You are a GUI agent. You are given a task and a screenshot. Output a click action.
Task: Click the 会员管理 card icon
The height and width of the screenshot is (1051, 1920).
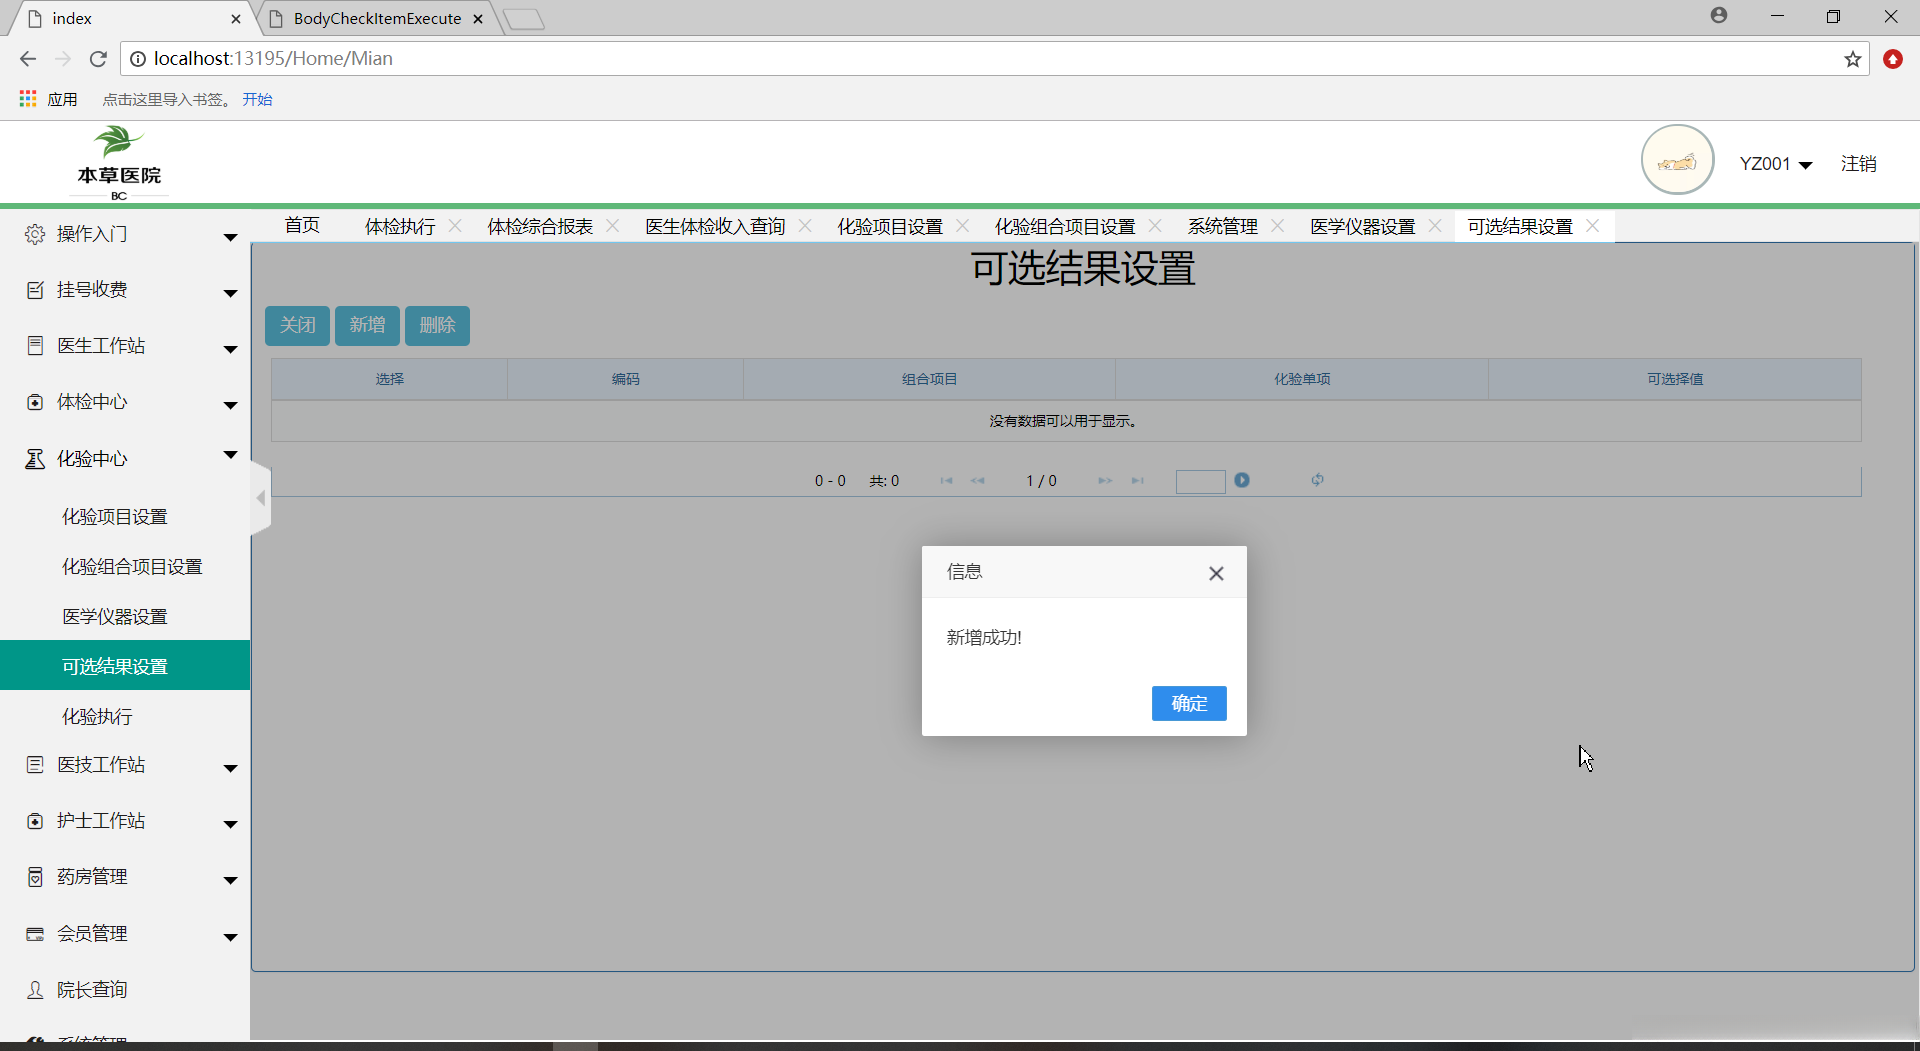(35, 934)
